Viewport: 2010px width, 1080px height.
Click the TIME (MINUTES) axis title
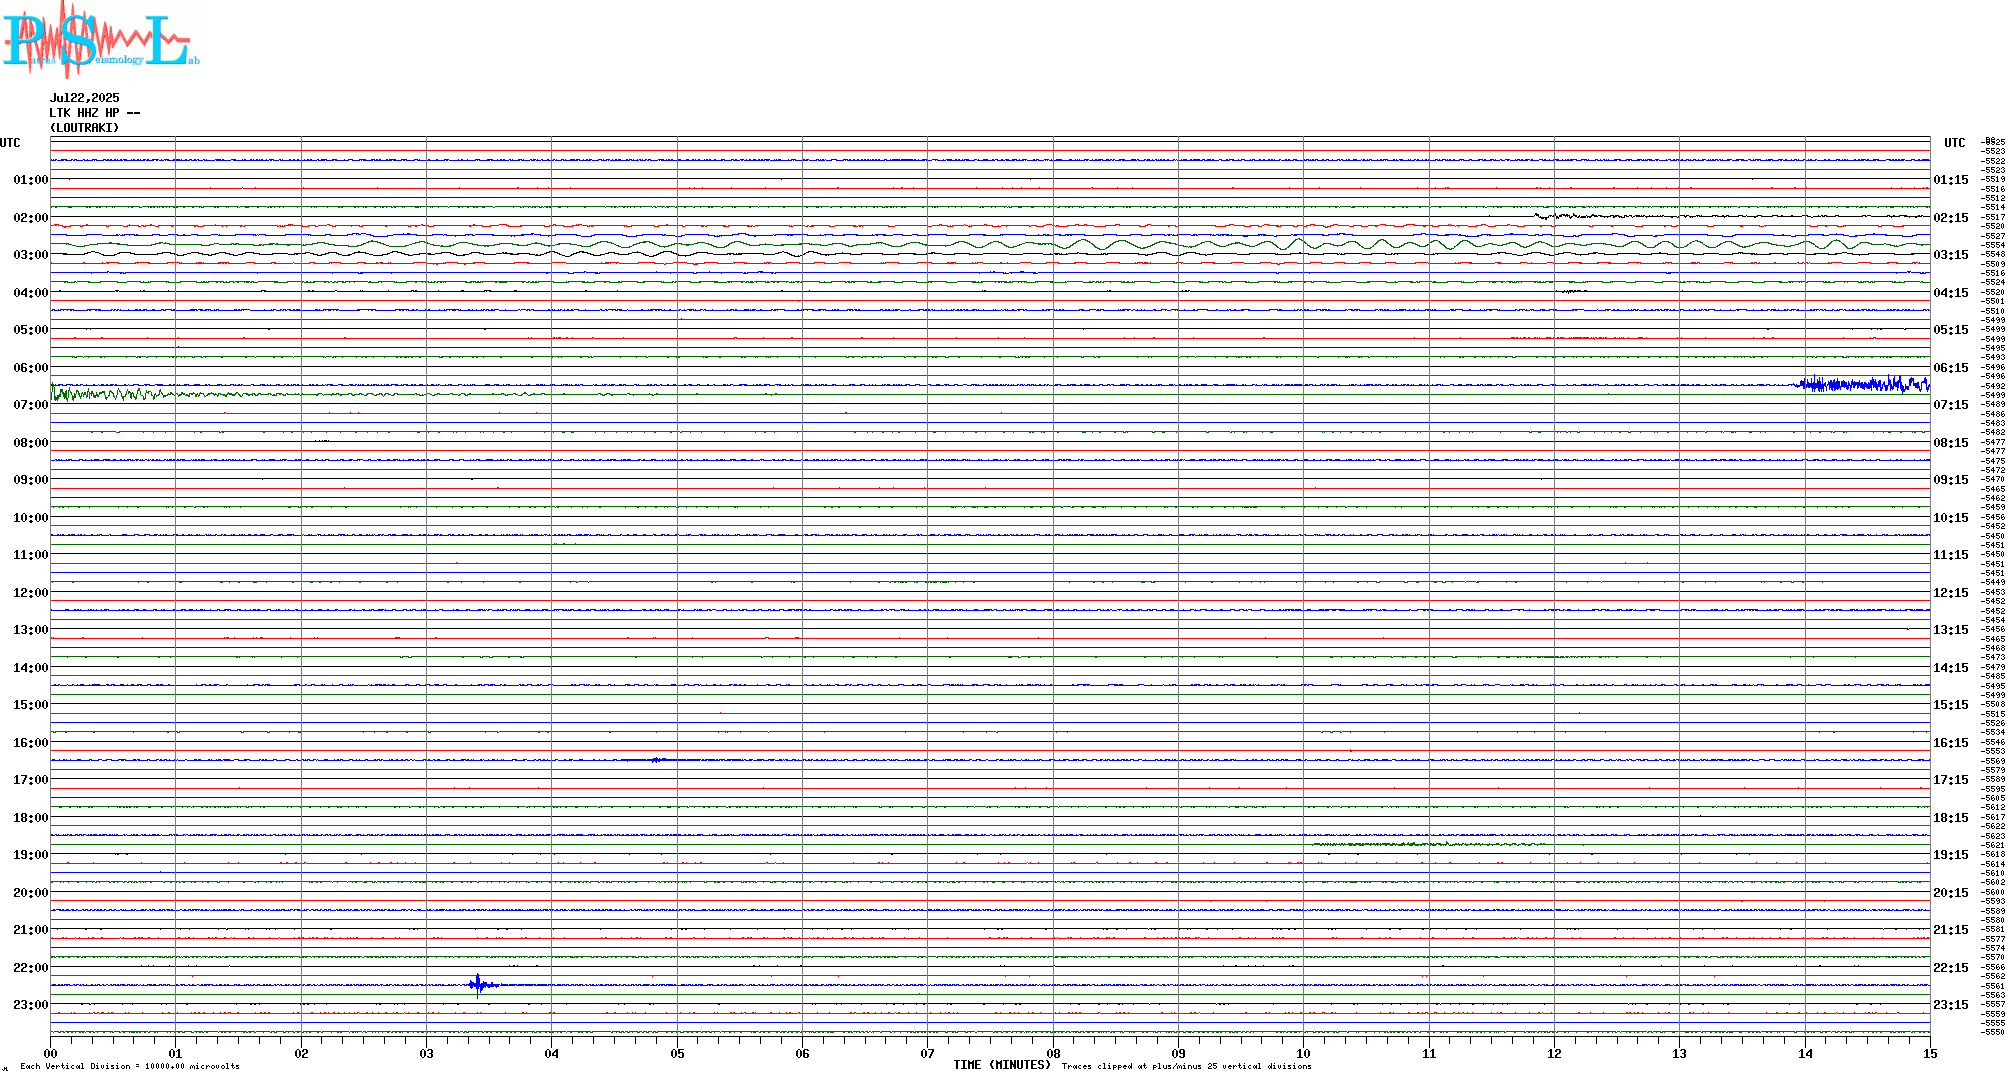(1002, 1065)
